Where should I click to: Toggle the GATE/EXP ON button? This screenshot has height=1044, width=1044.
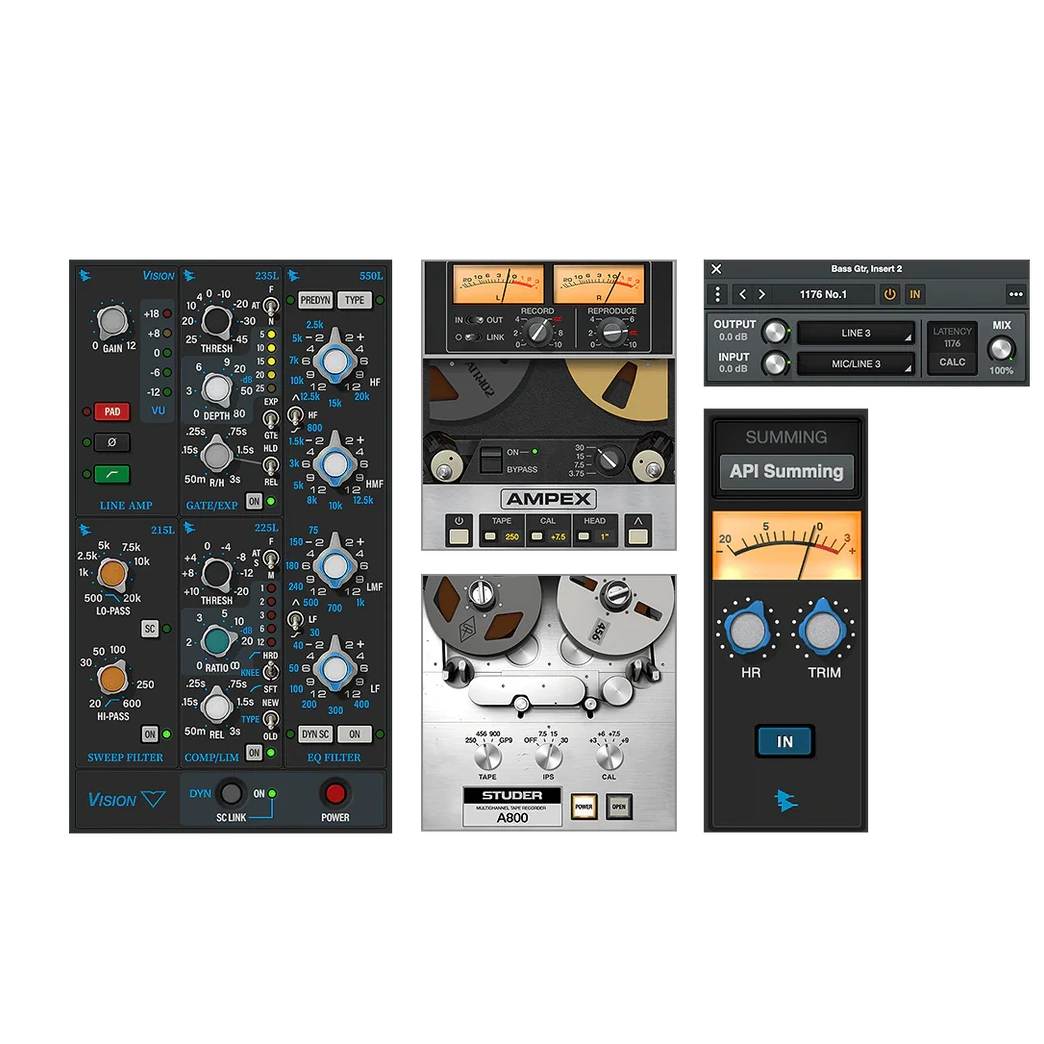pos(254,501)
